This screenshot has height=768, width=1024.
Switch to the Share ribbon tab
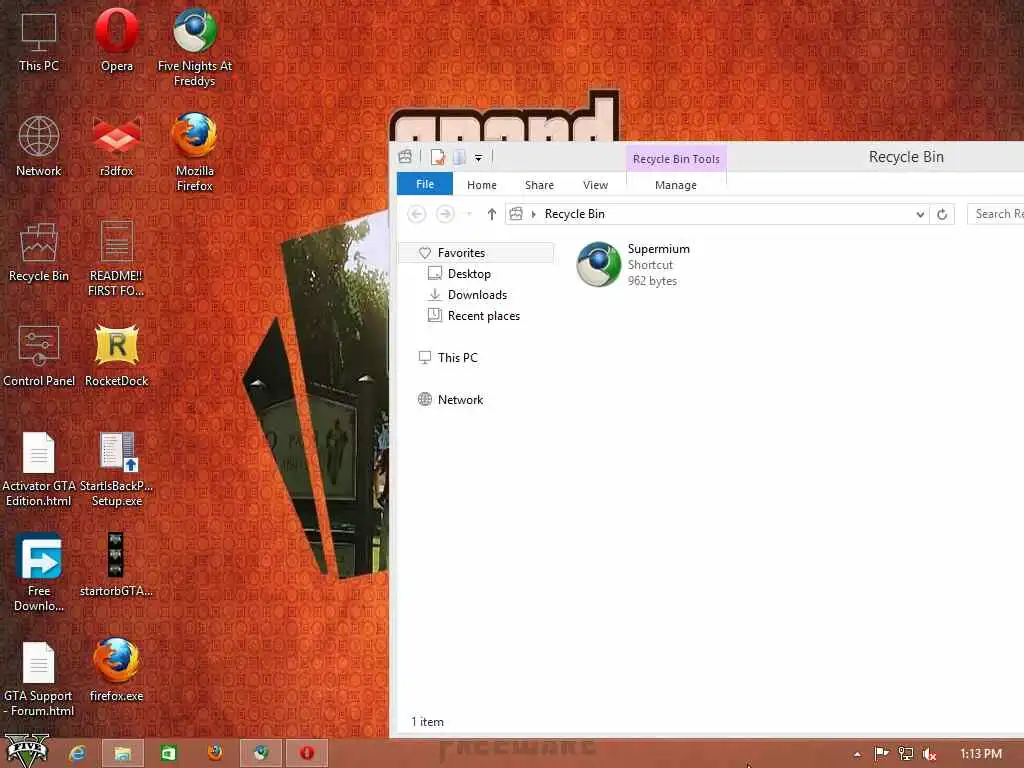click(x=539, y=185)
